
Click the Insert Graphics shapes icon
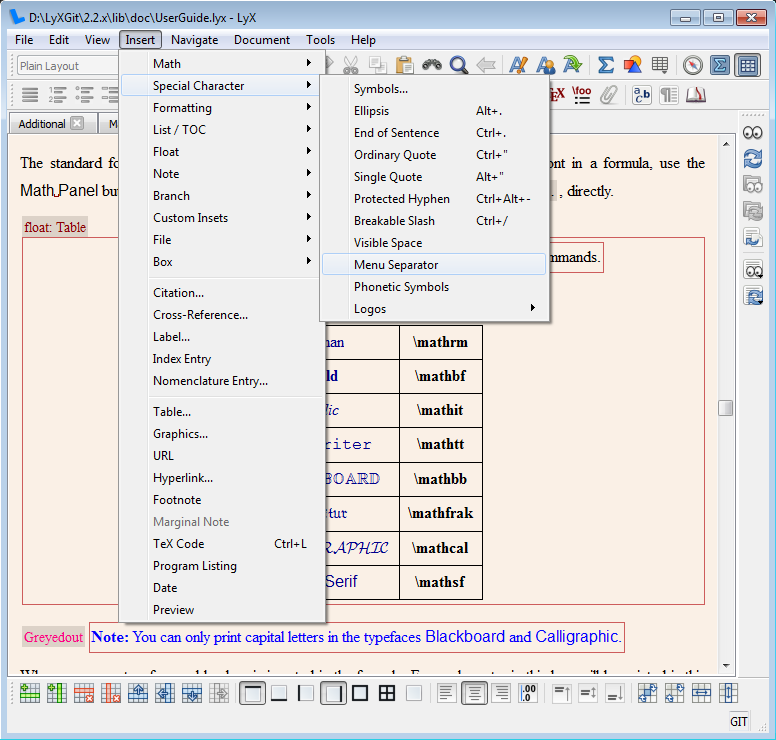633,66
